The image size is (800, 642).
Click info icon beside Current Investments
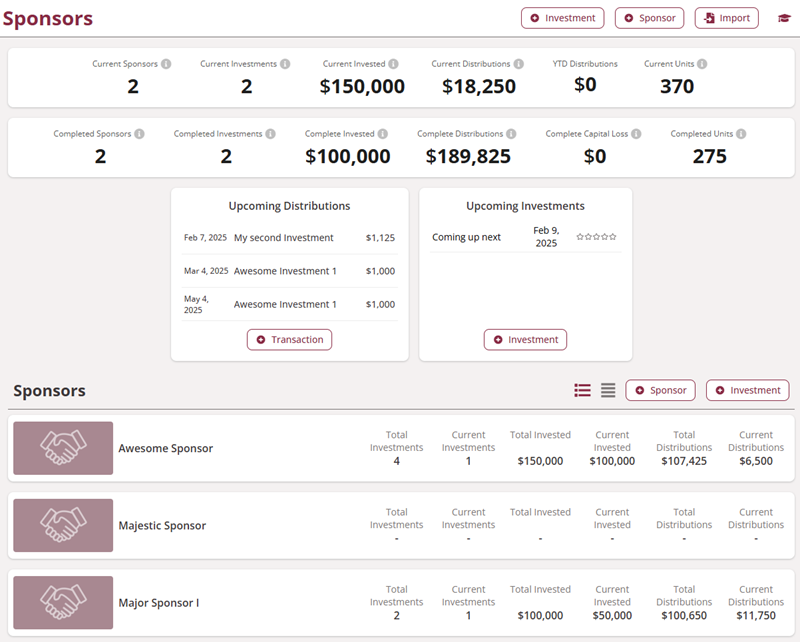[x=285, y=64]
